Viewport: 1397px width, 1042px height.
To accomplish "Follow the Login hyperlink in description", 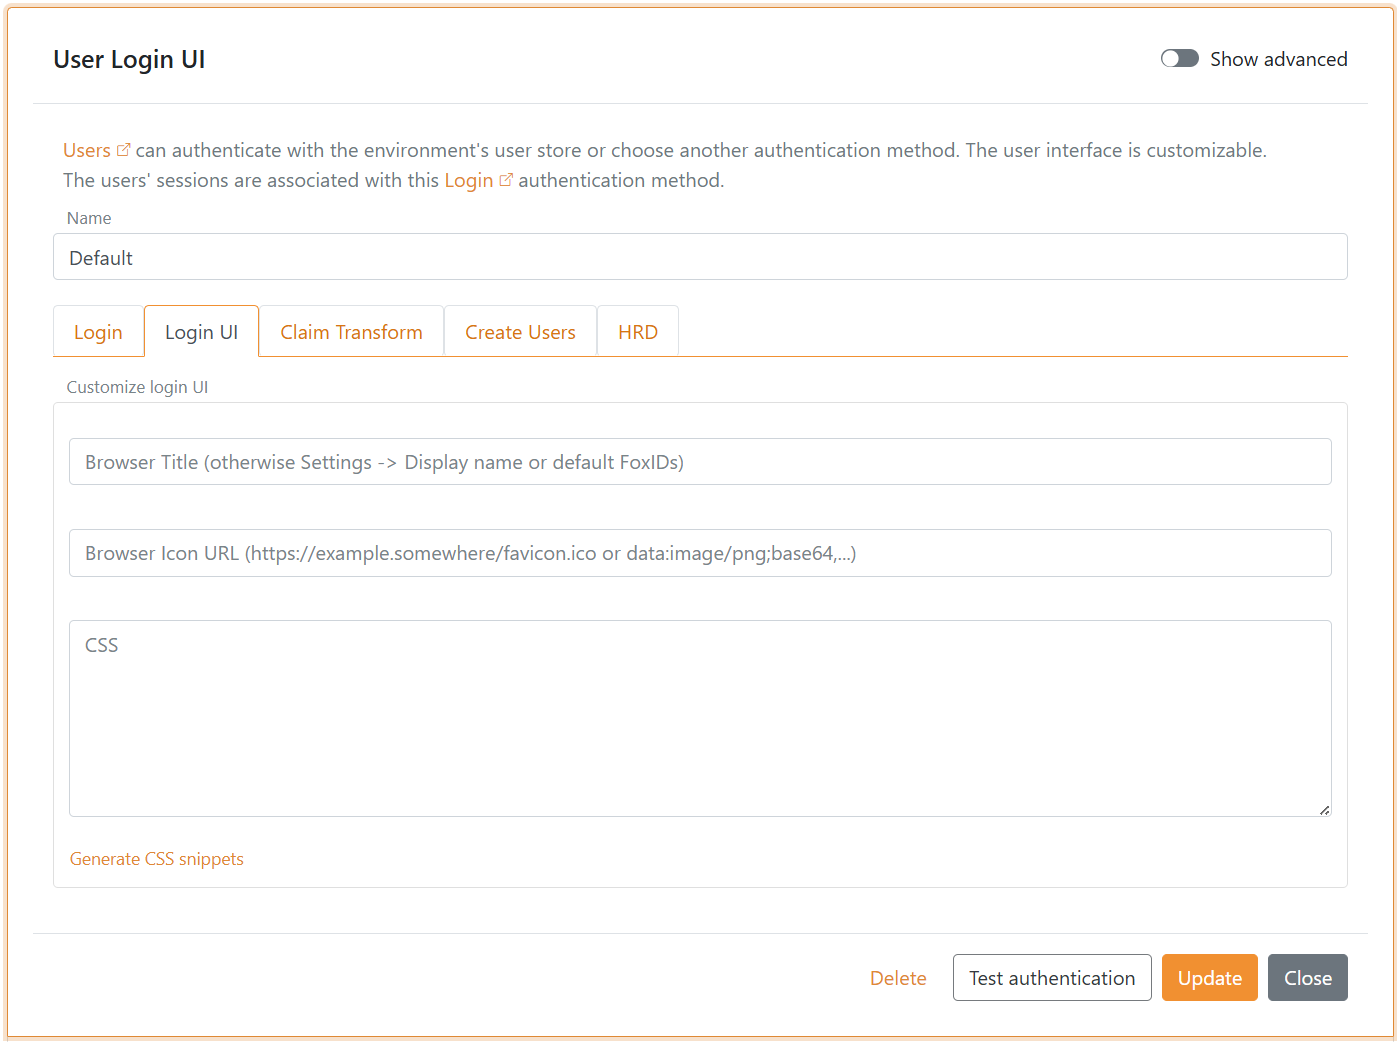I will pos(468,180).
